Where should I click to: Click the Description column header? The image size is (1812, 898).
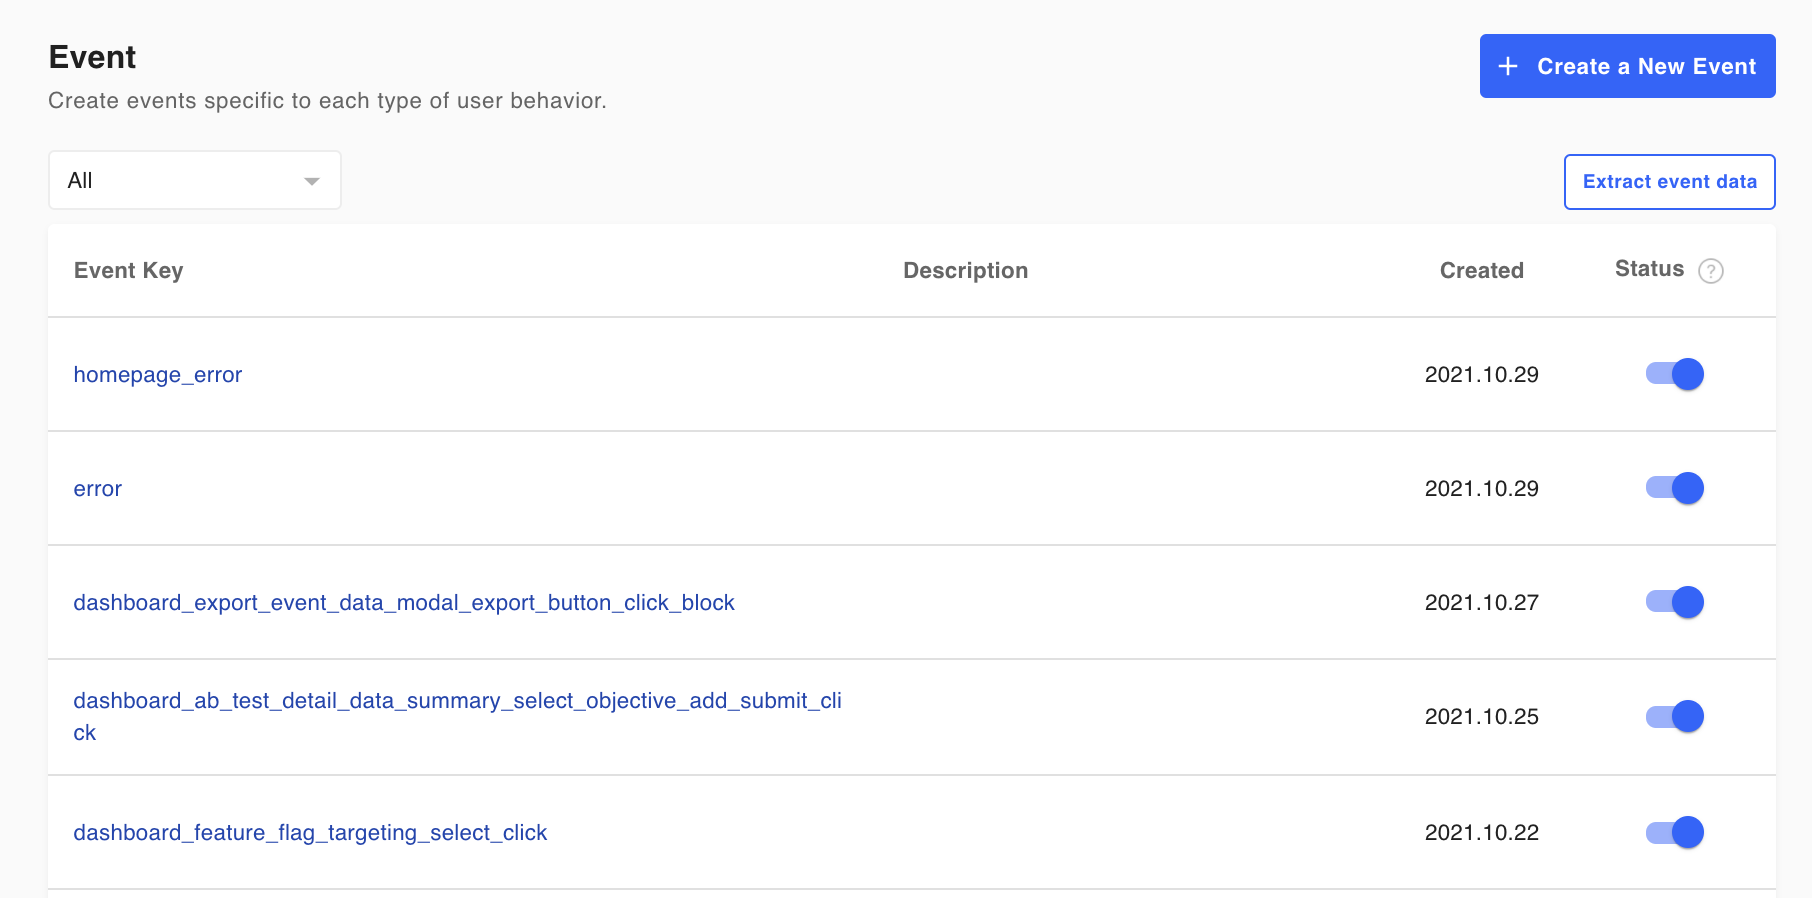click(x=965, y=271)
